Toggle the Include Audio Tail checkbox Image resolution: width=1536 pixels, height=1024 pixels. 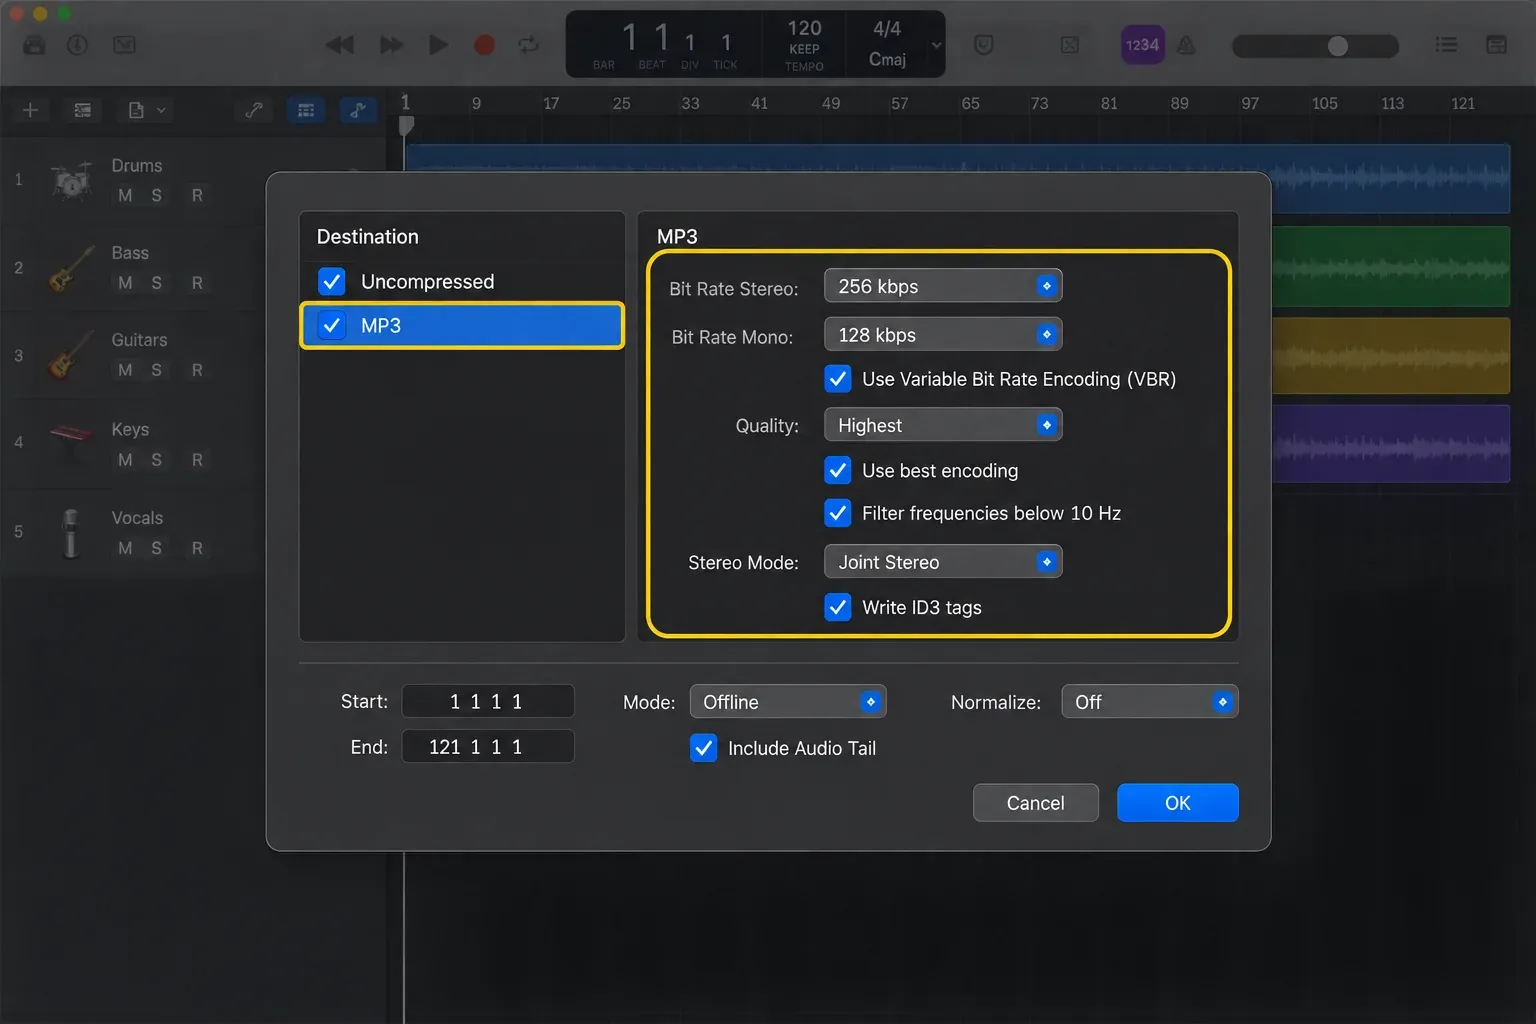point(704,748)
